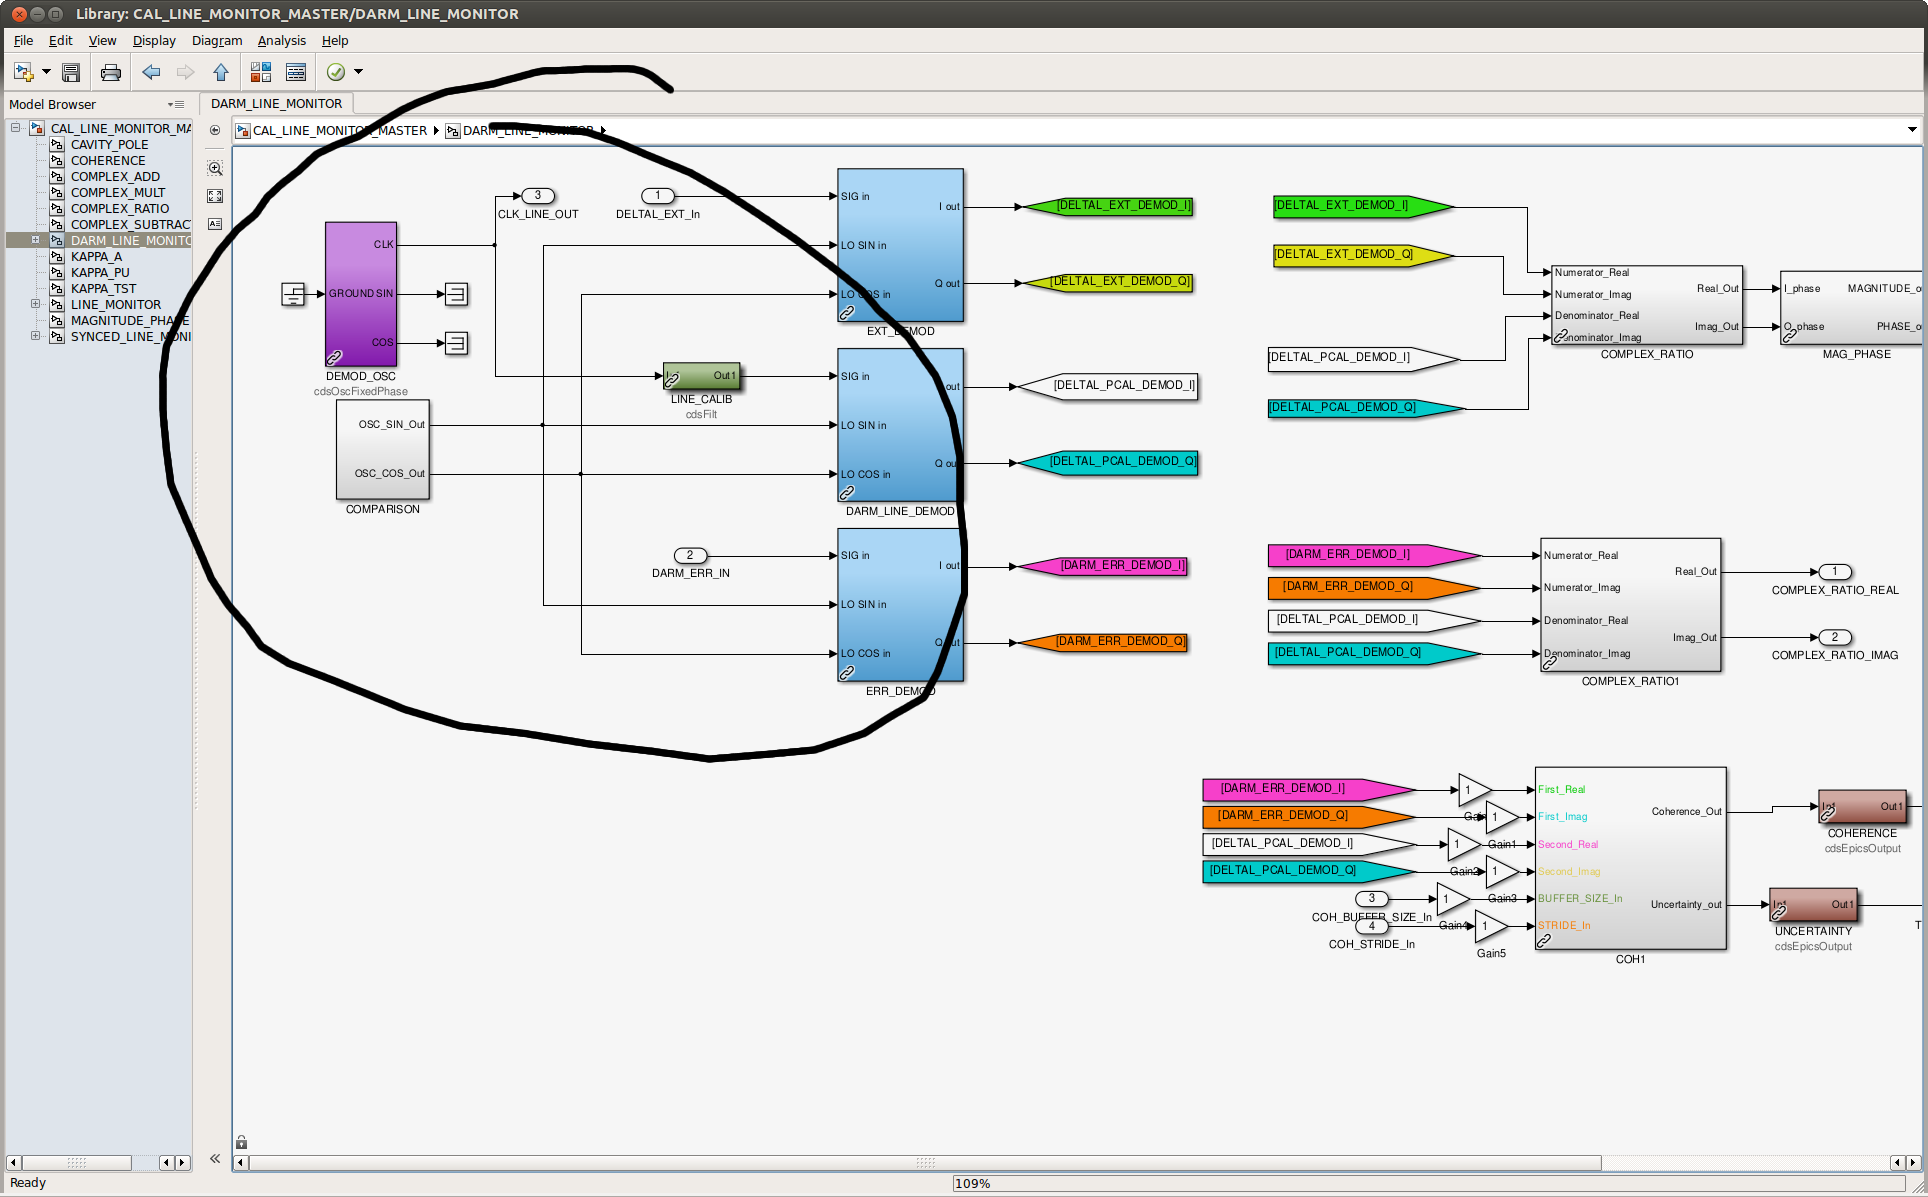Open the Library Browser icon
The height and width of the screenshot is (1197, 1928).
coord(261,72)
